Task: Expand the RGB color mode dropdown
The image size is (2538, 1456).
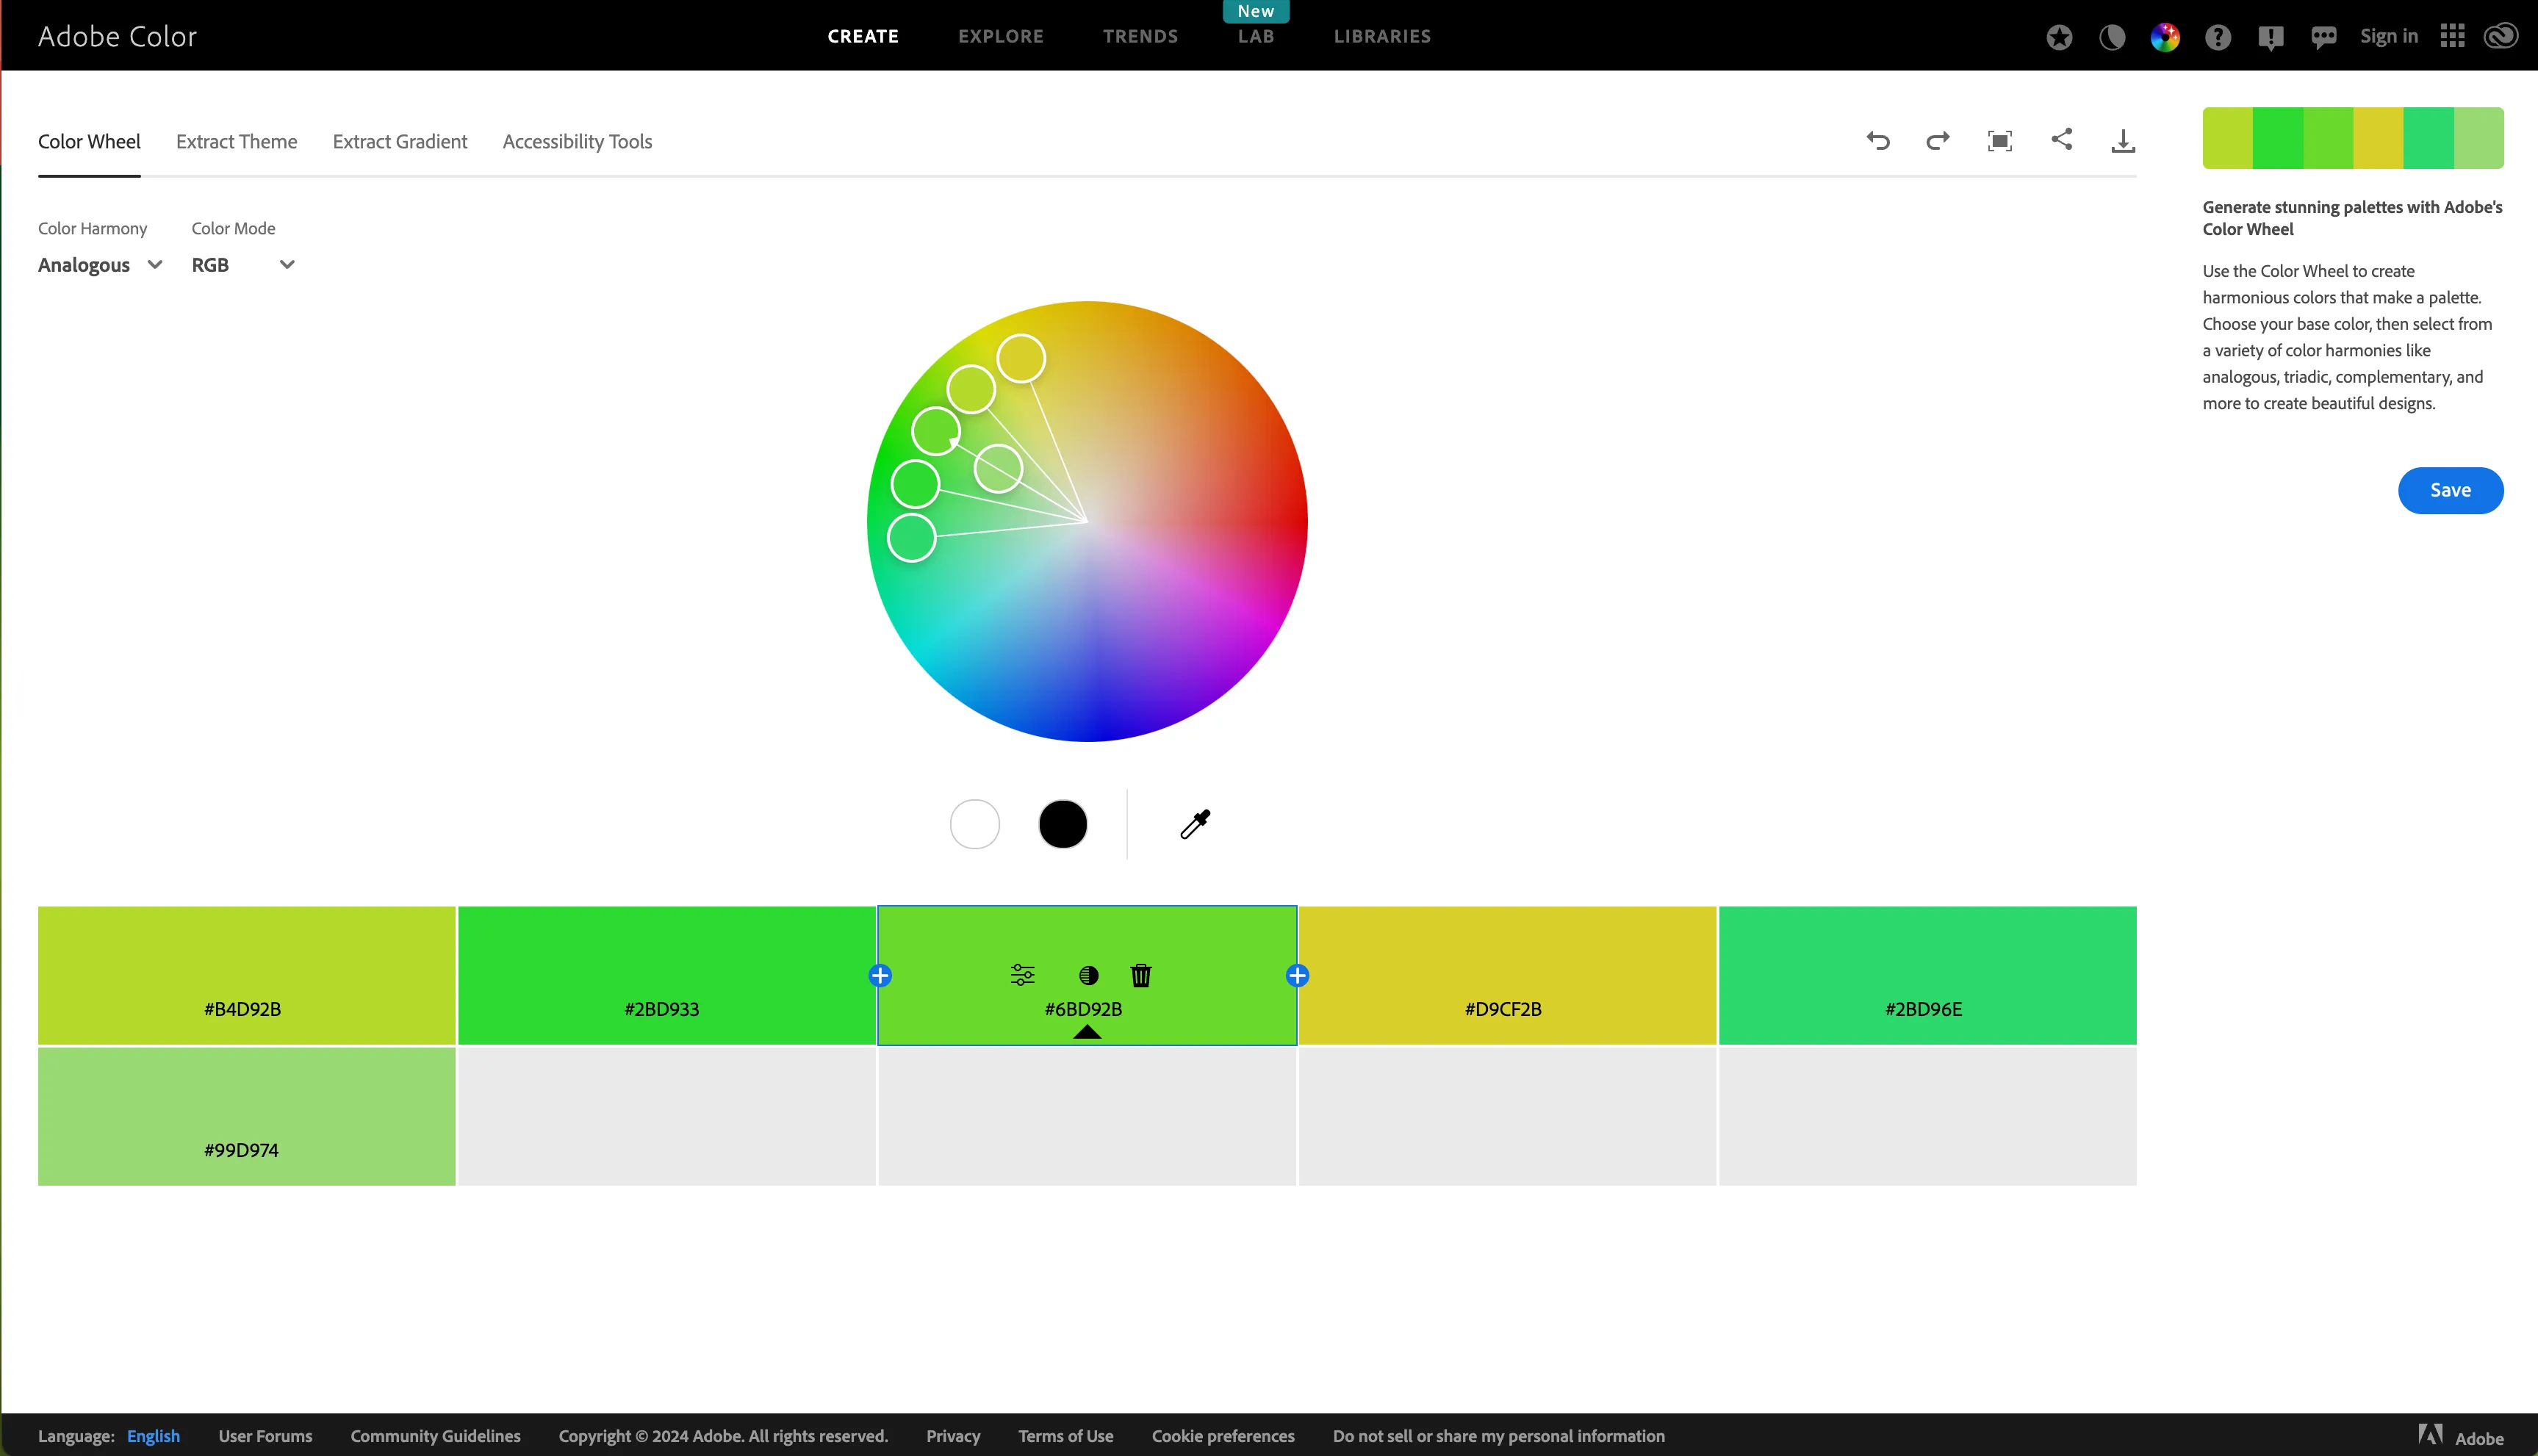Action: pyautogui.click(x=243, y=265)
